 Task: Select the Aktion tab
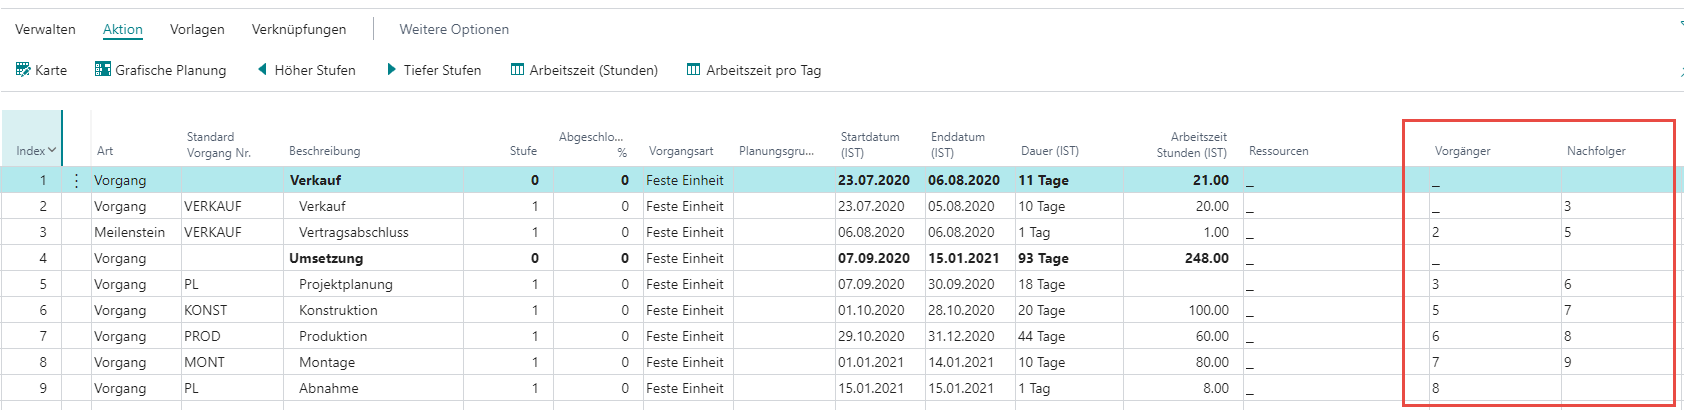pyautogui.click(x=123, y=29)
